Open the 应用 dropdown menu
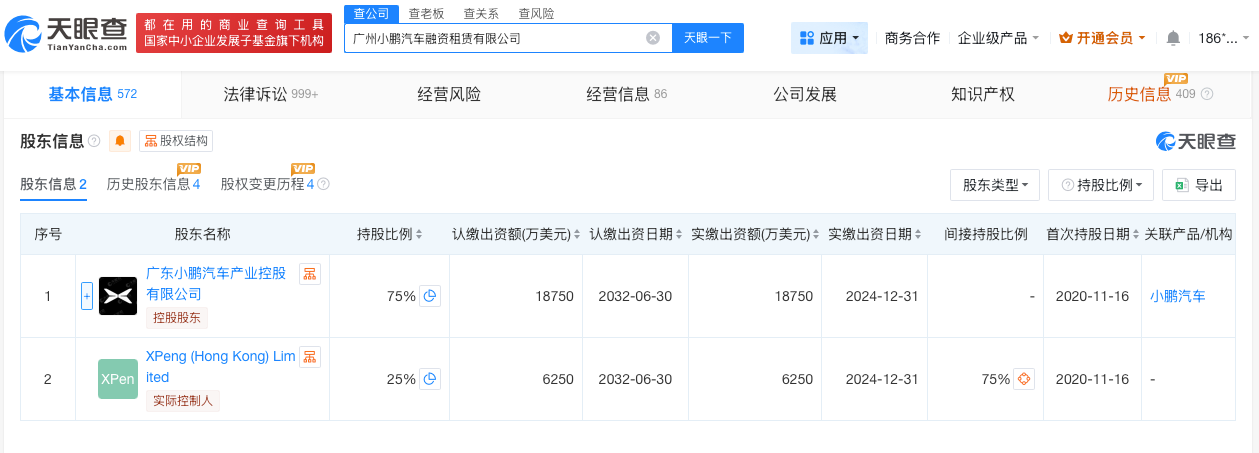Image resolution: width=1259 pixels, height=453 pixels. pos(829,38)
